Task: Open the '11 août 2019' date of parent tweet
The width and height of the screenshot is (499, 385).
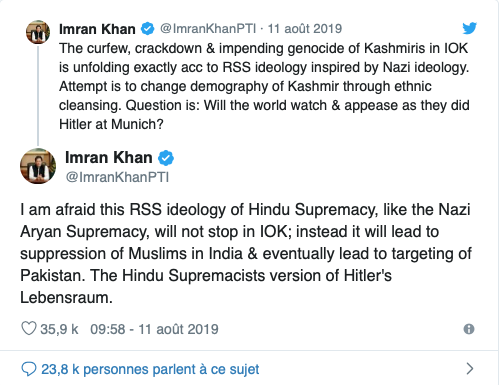Action: (x=305, y=29)
